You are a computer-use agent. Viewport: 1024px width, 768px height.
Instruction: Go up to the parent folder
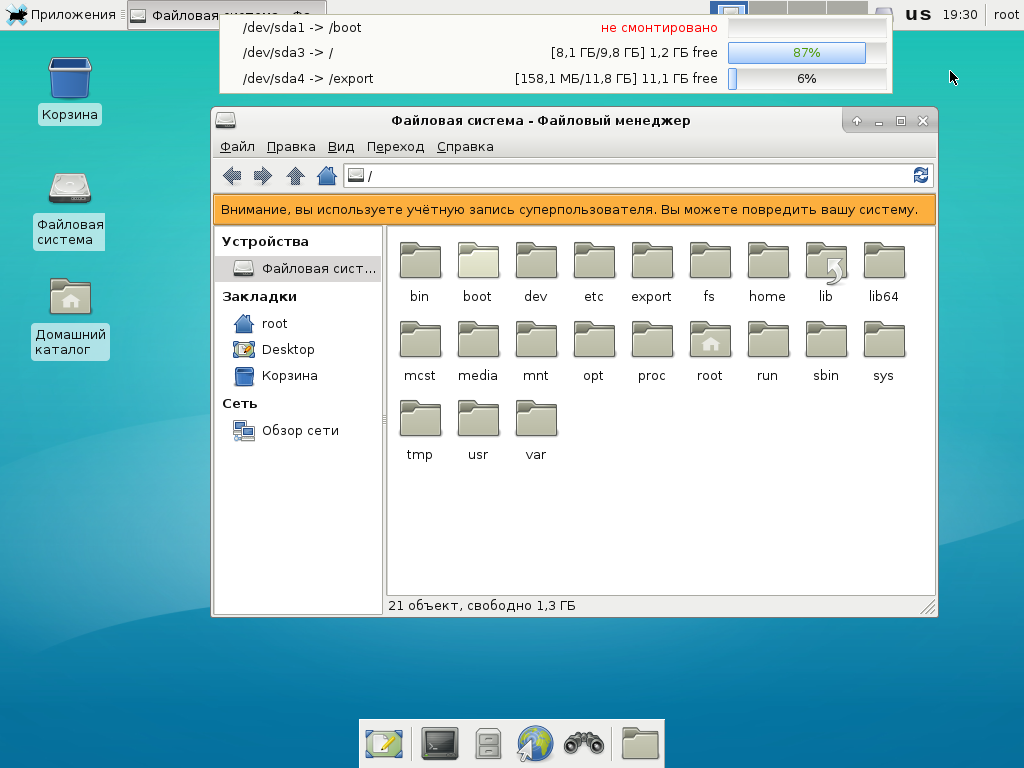tap(295, 176)
